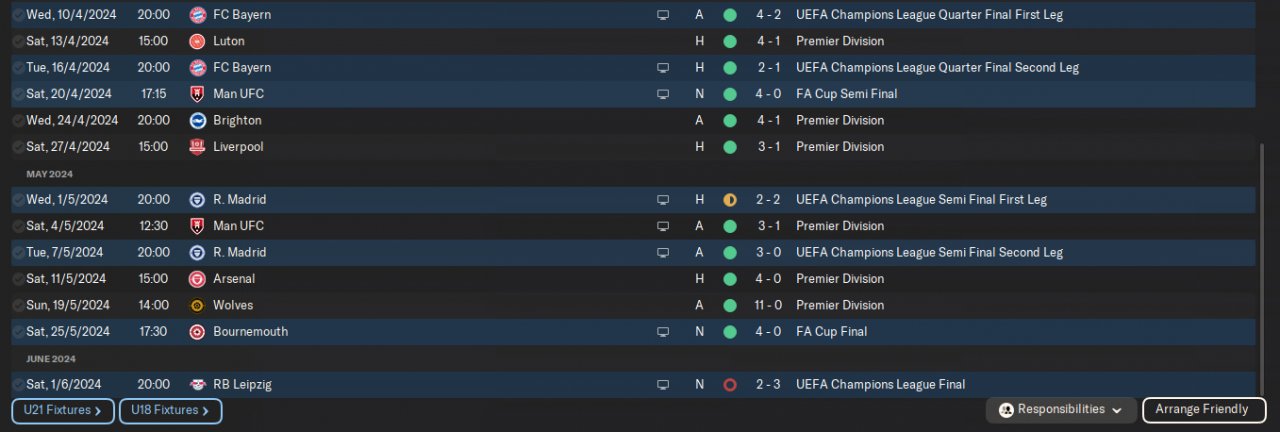
Task: Click the TV broadcast icon on Man UFC FA Cup Semi Final row
Action: click(x=662, y=94)
